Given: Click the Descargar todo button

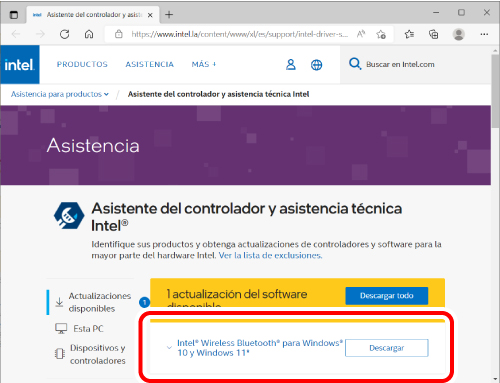Looking at the screenshot, I should tap(387, 296).
